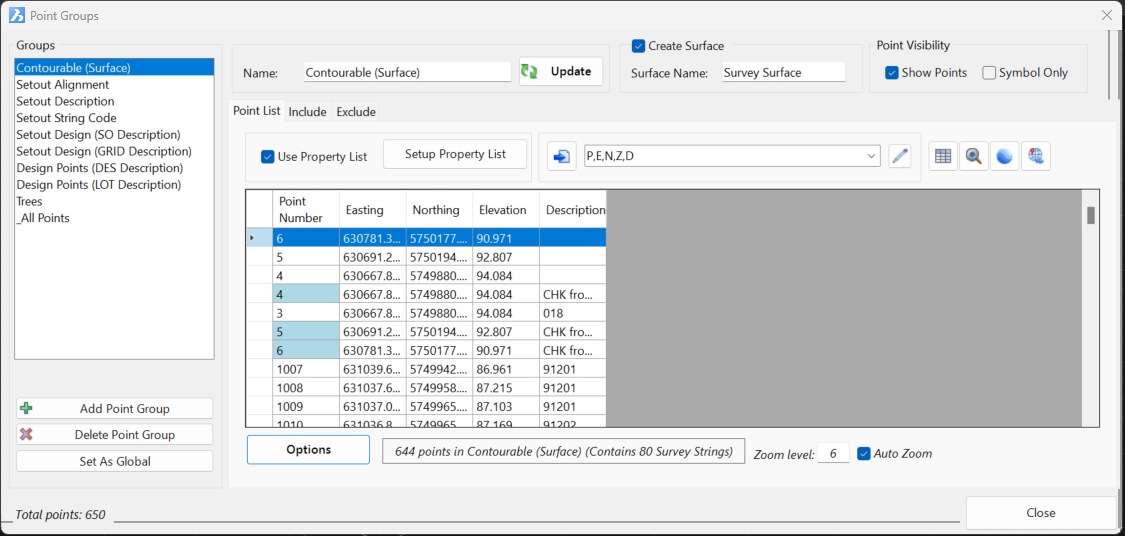Click the green plus Add Point Group icon
This screenshot has height=536, width=1125.
coord(26,408)
